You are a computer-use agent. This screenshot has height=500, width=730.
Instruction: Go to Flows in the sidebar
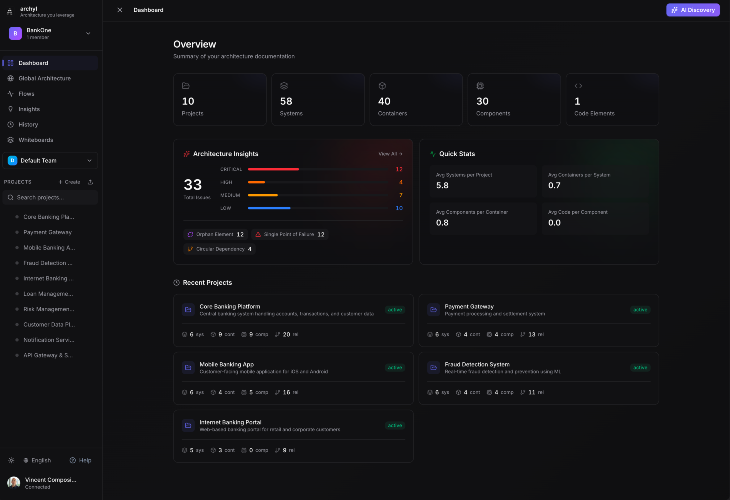[x=50, y=94]
